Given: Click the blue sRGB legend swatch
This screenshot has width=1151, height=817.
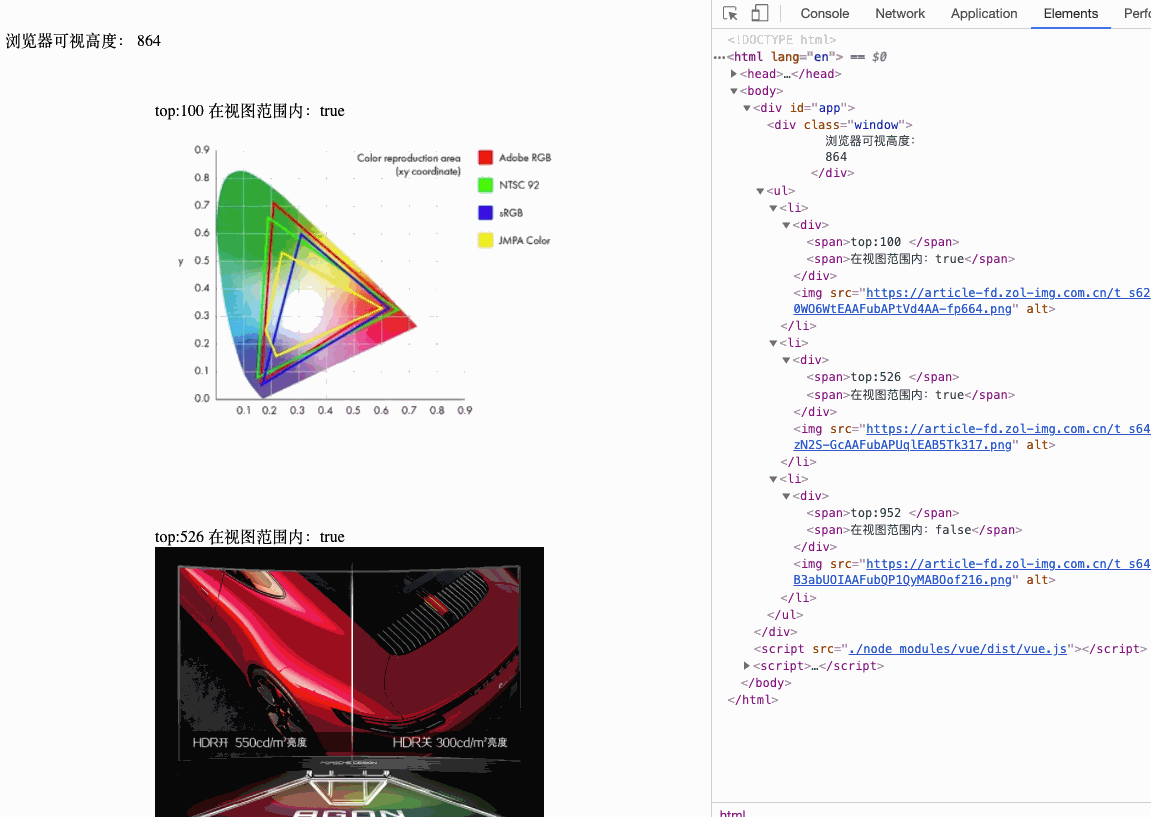Looking at the screenshot, I should tap(485, 213).
